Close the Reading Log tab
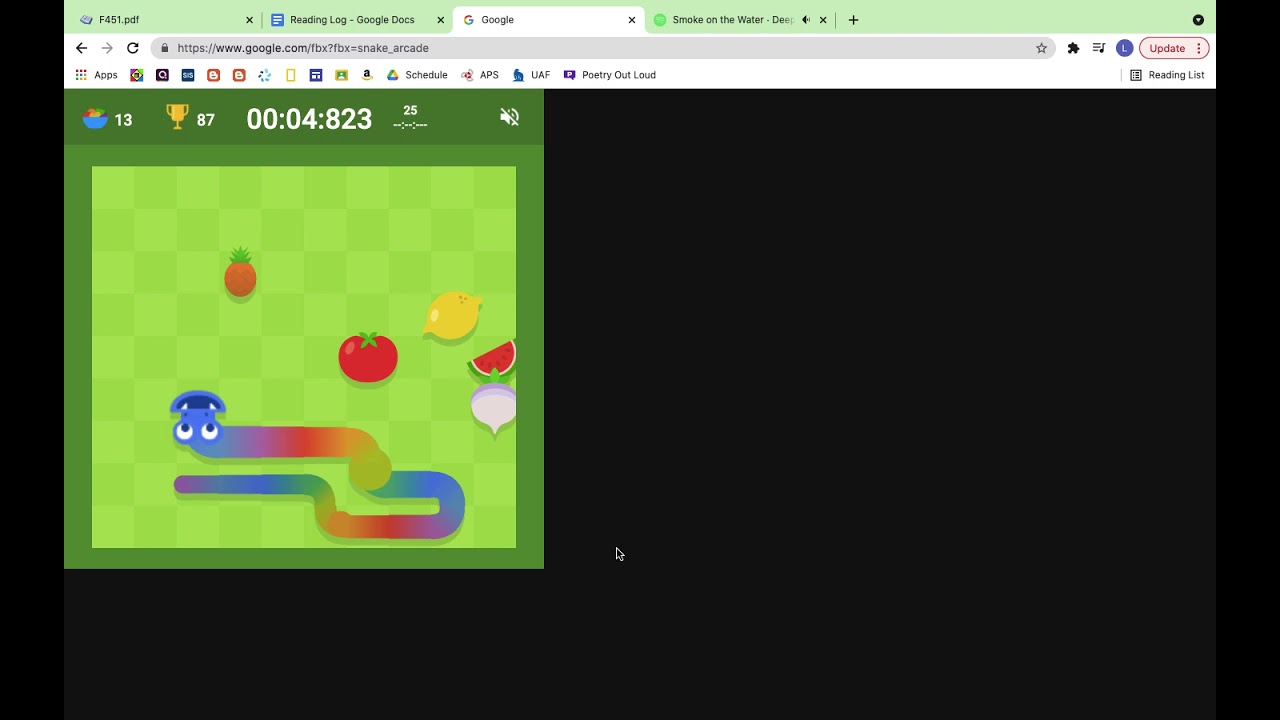 pos(440,20)
